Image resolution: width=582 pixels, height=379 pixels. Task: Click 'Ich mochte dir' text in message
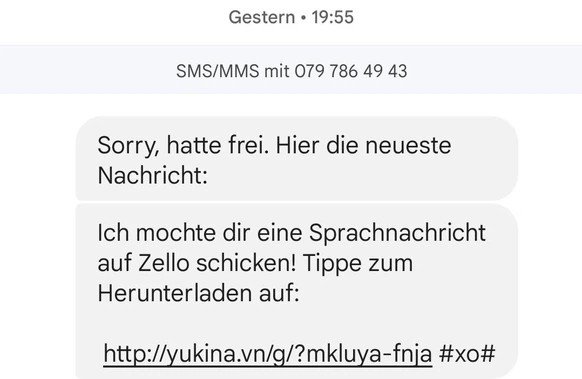pos(168,233)
